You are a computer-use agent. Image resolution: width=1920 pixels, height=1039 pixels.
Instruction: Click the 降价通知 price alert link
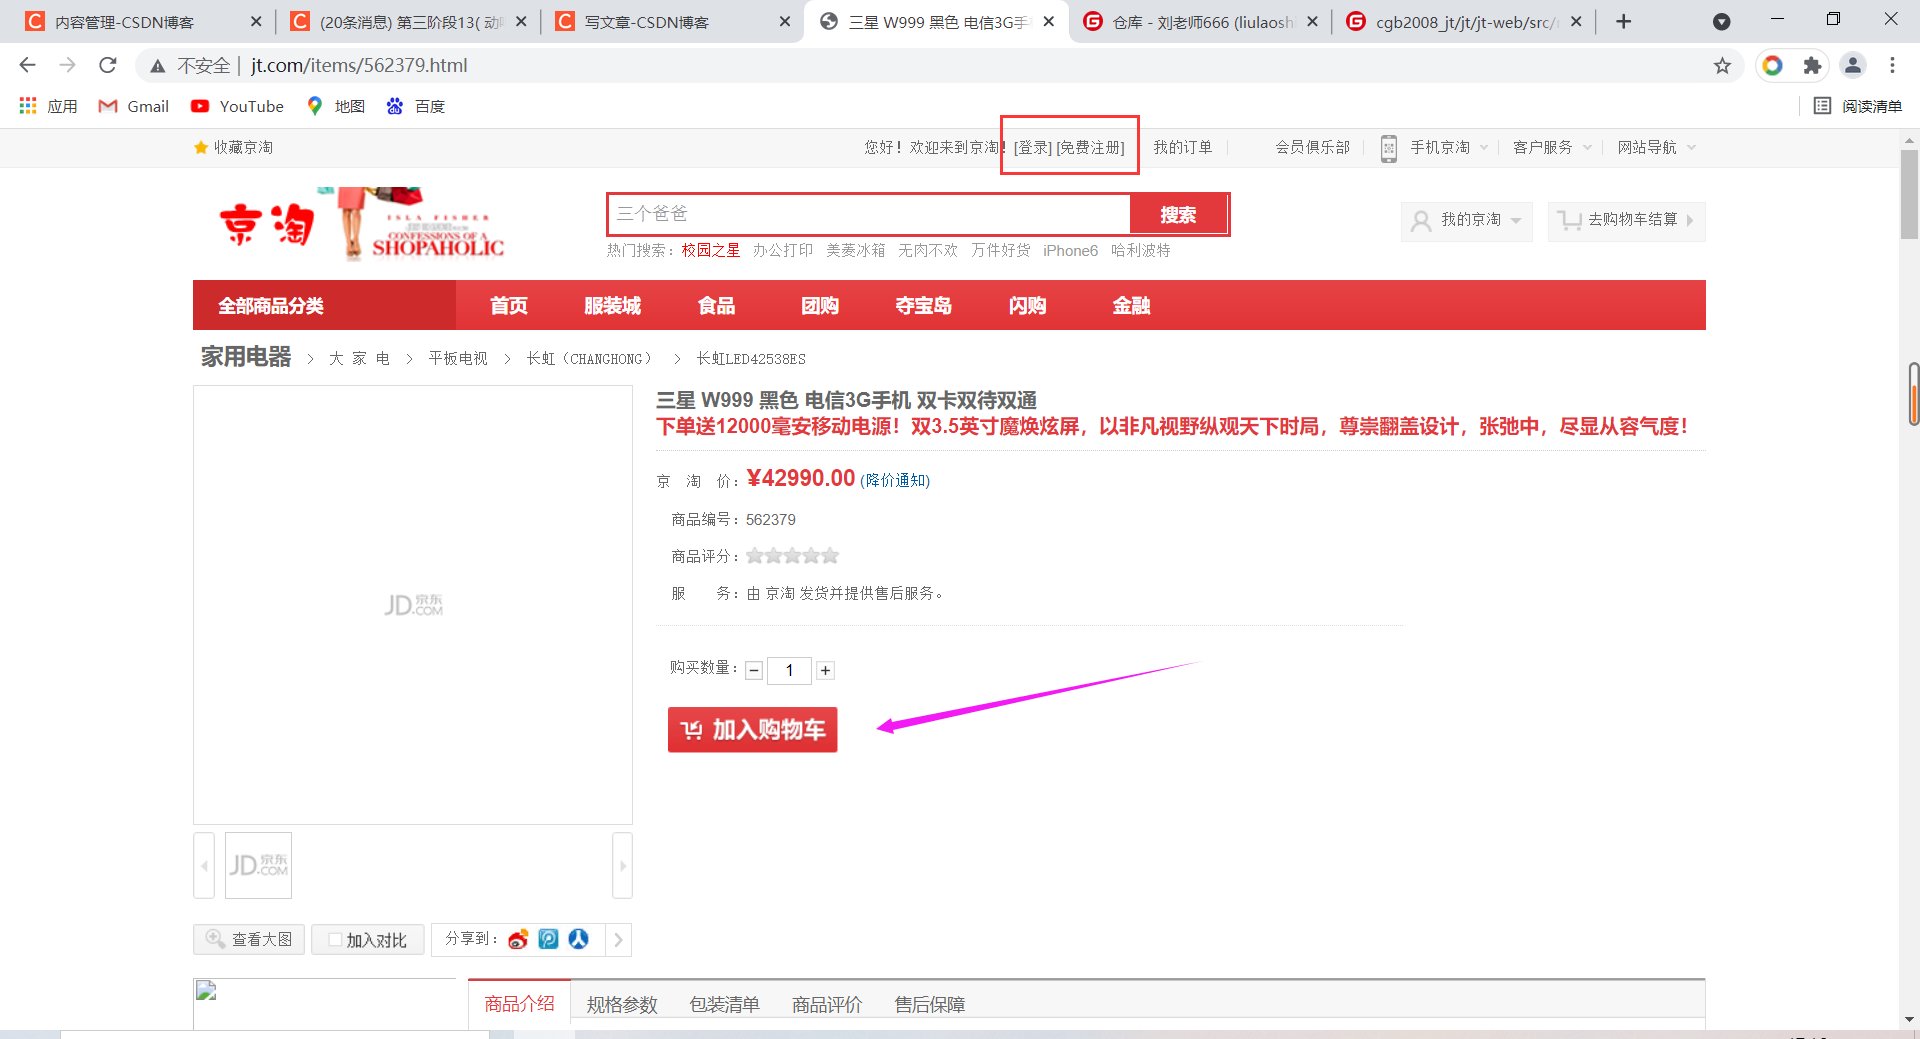click(895, 481)
